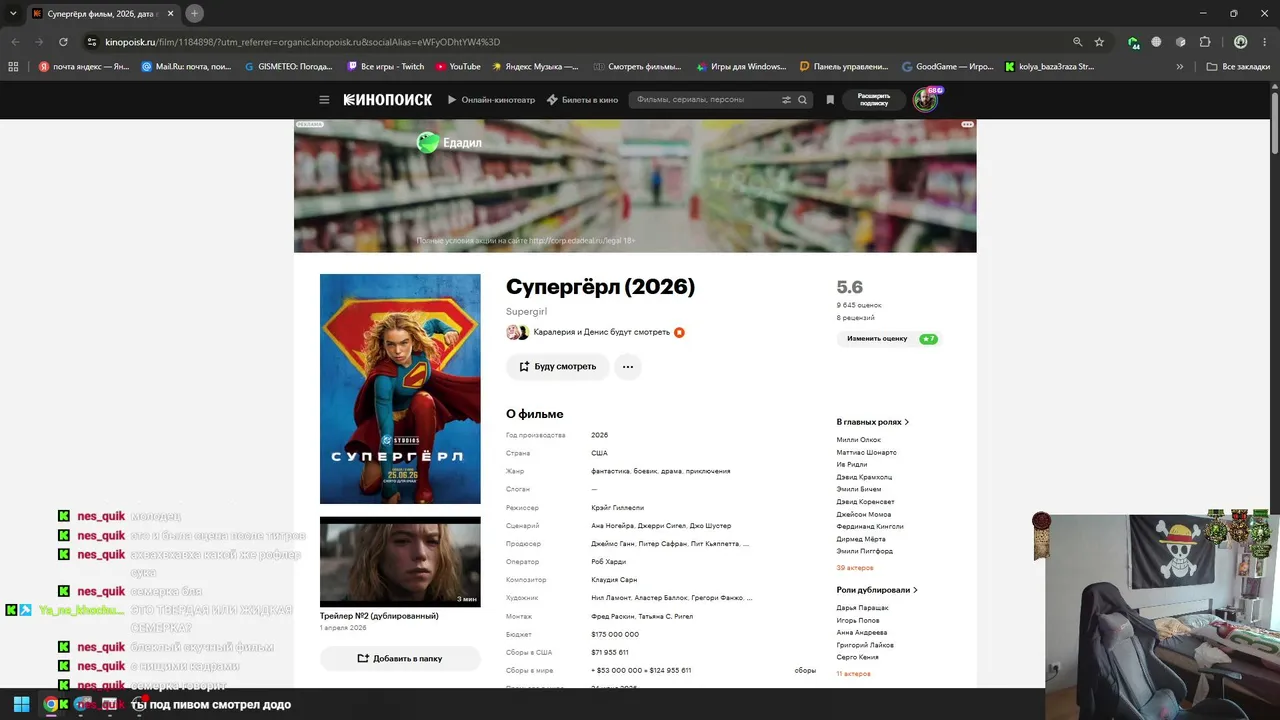
Task: Click Изменить оценку button
Action: click(x=890, y=339)
